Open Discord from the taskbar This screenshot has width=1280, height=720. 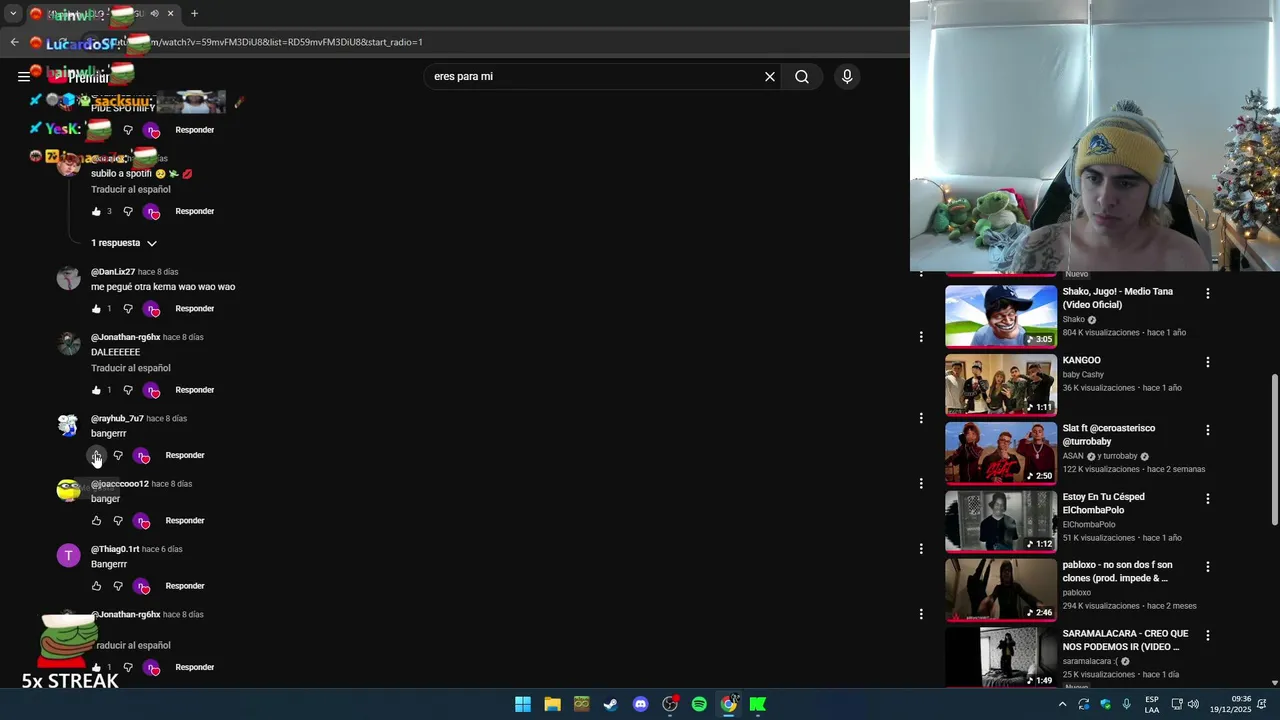pyautogui.click(x=641, y=704)
